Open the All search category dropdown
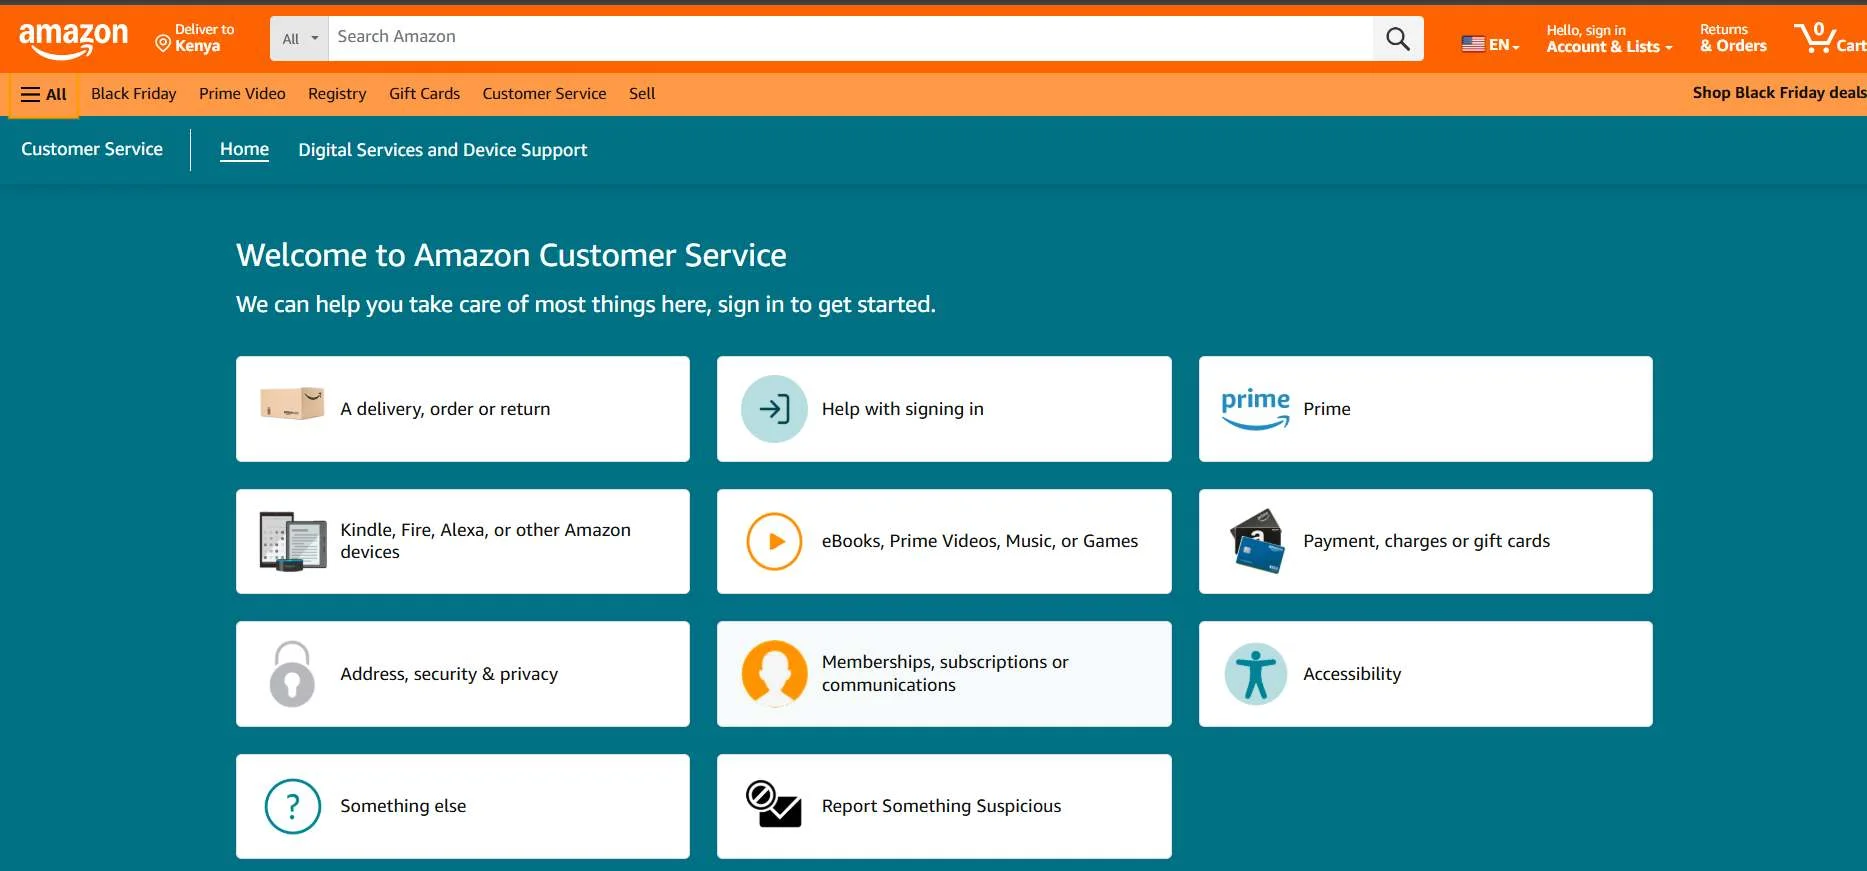 [x=300, y=39]
